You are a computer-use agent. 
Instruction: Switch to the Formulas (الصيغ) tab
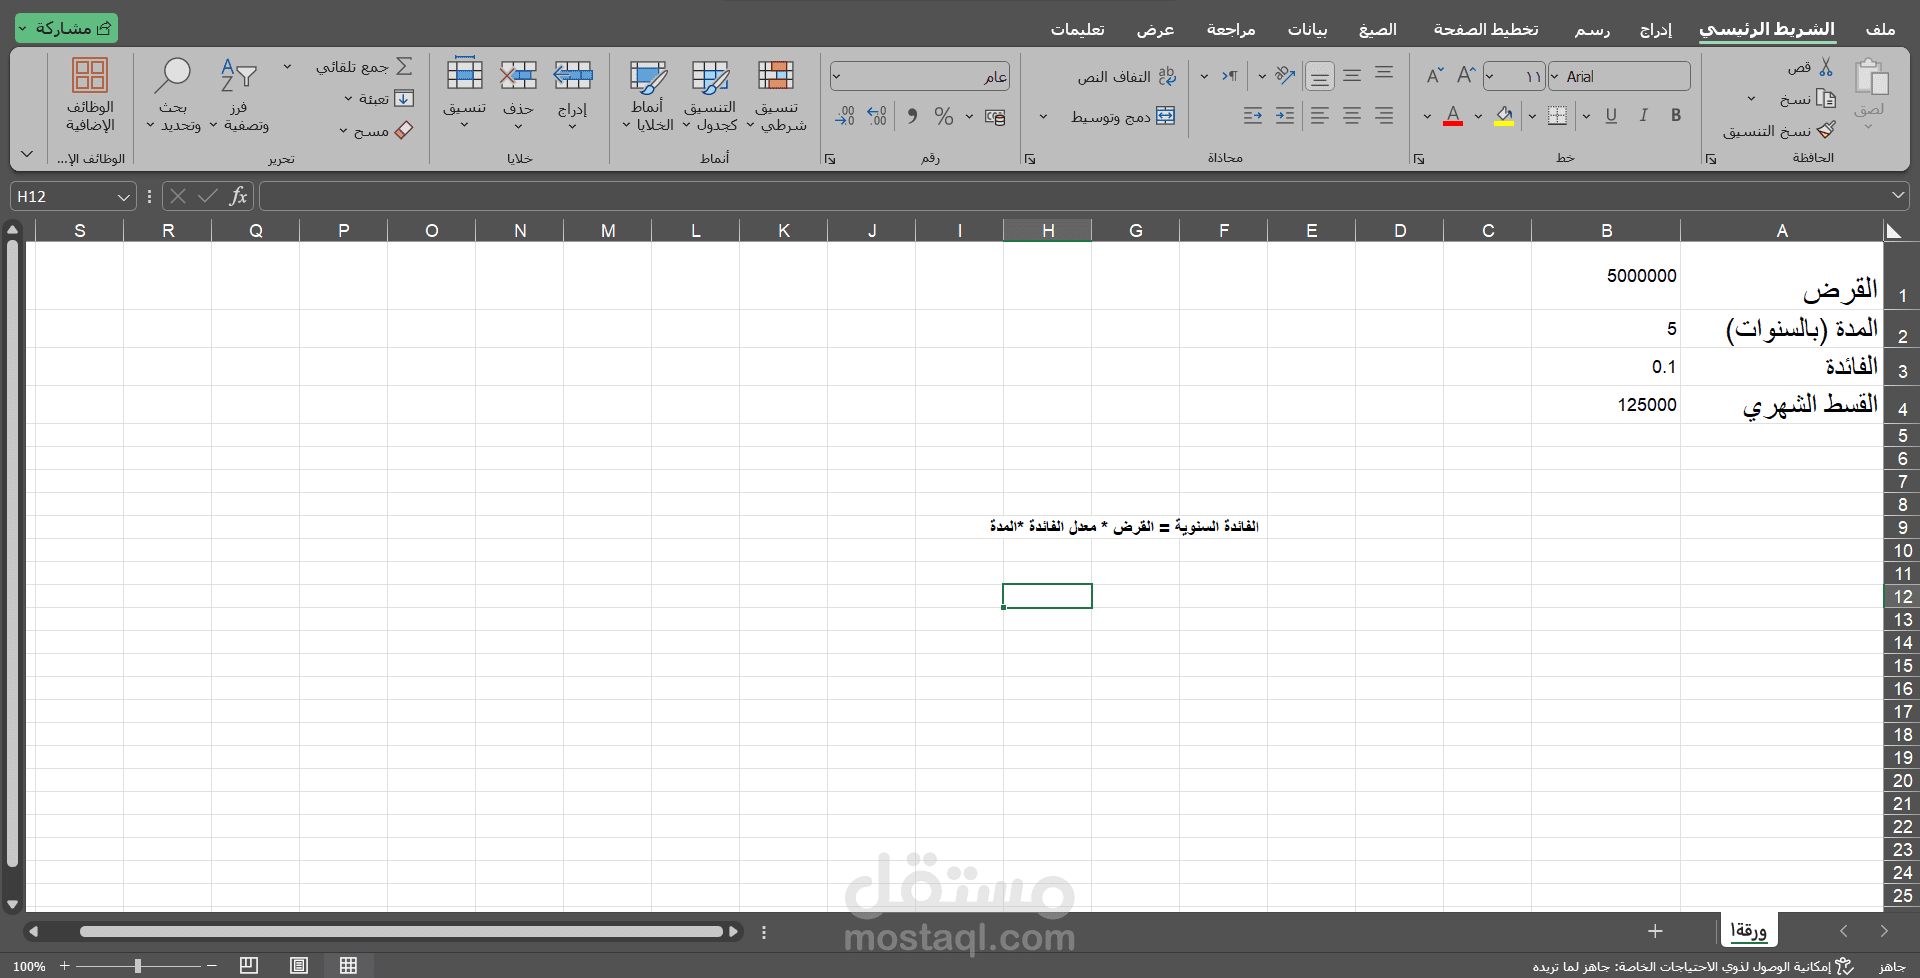(x=1378, y=29)
